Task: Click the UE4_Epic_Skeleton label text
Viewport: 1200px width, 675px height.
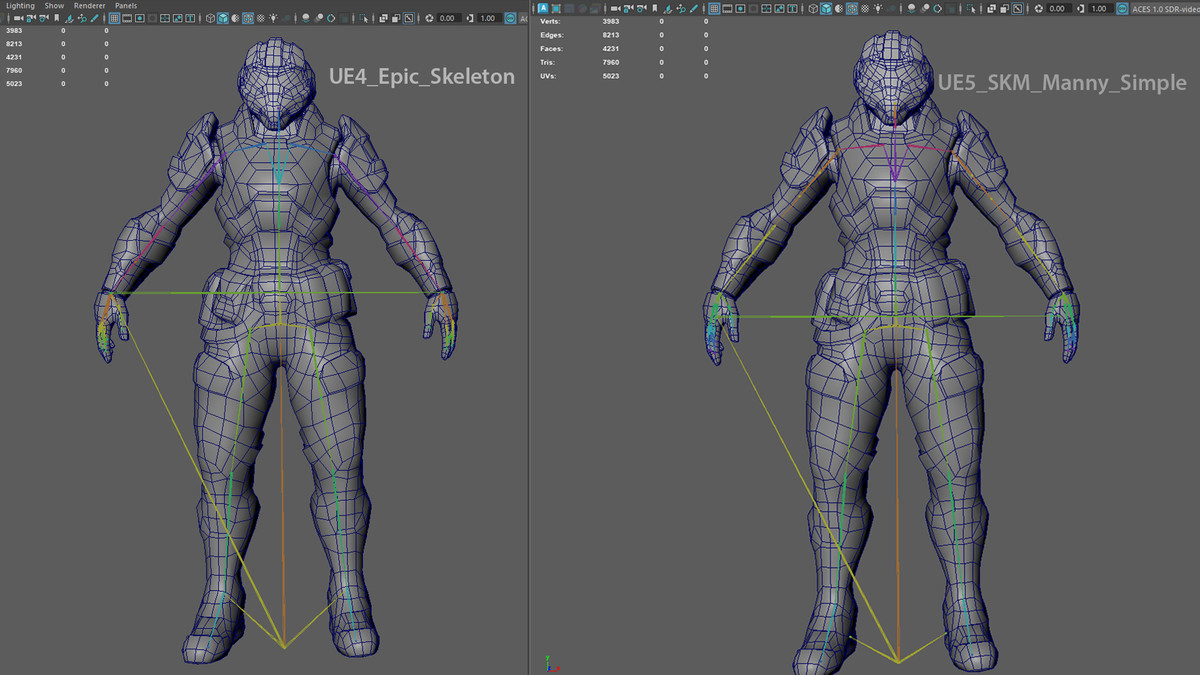Action: [422, 77]
